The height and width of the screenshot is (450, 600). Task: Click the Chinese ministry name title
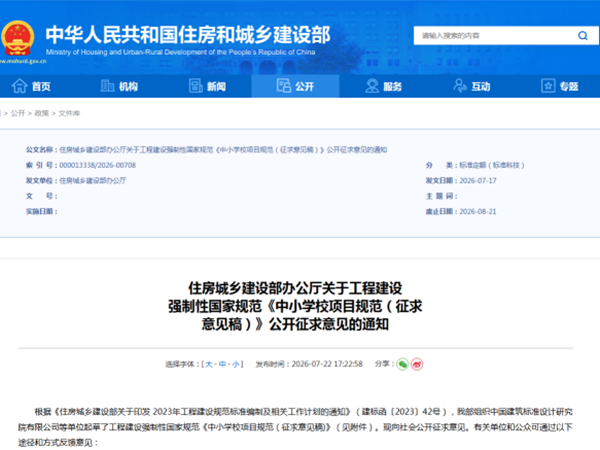(x=188, y=35)
